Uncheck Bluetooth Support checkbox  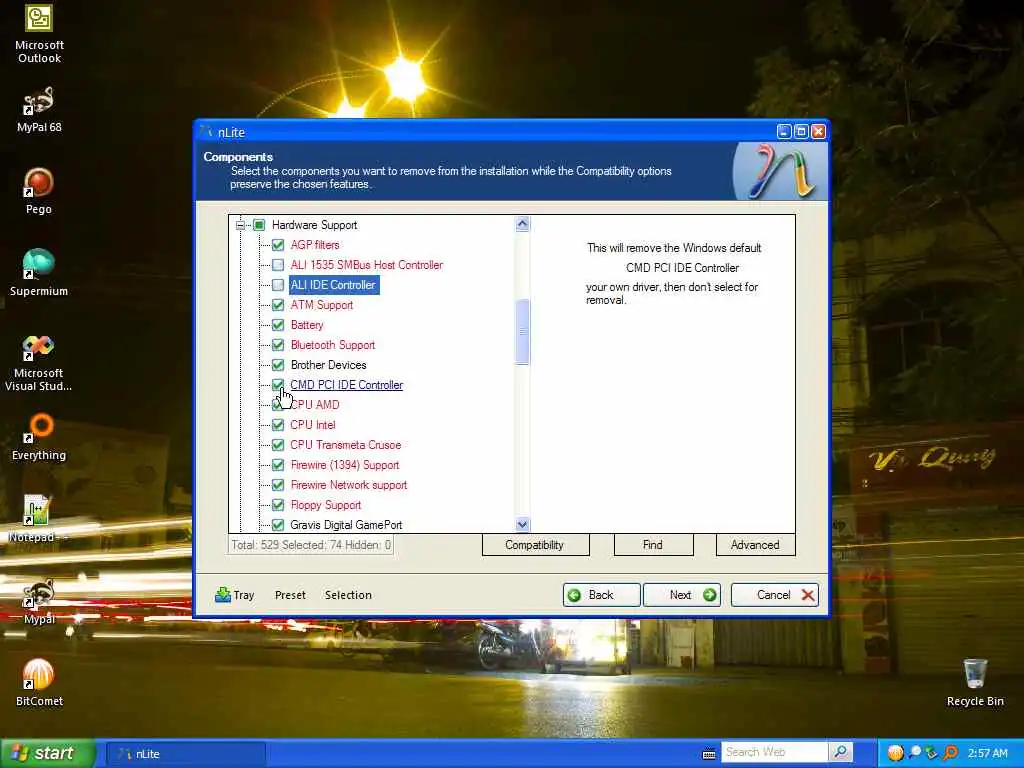[x=278, y=345]
